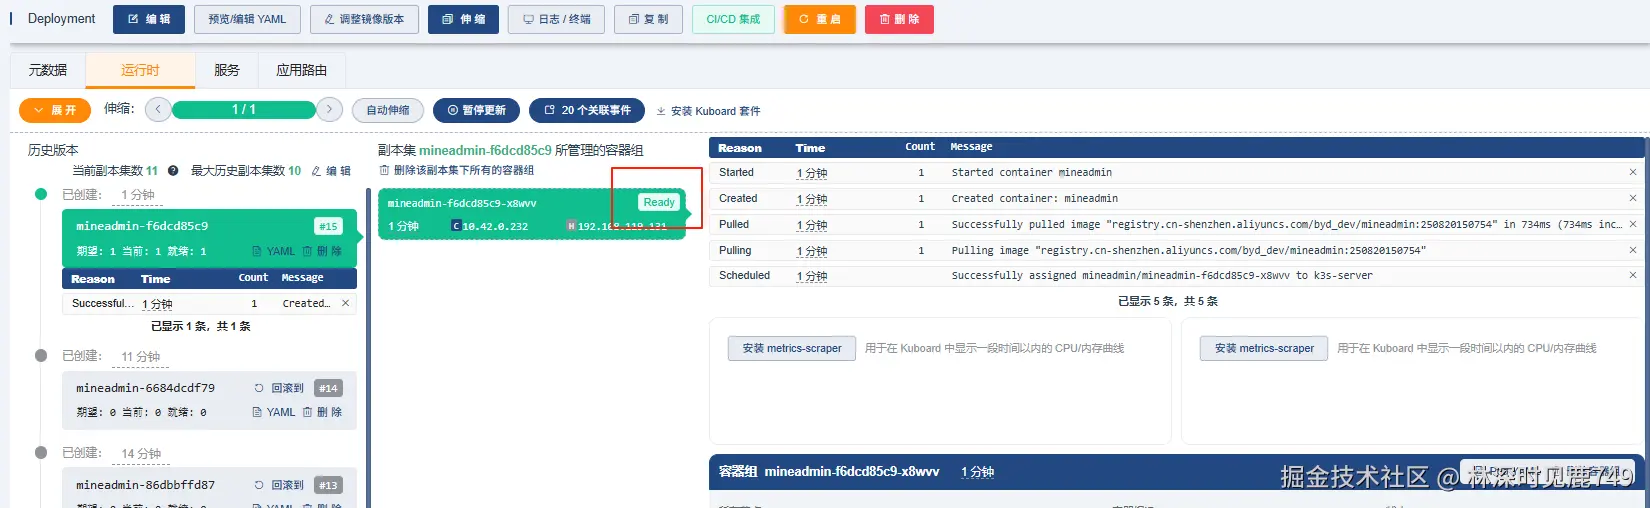
Task: Click the #14 revision badge
Action: 328,388
